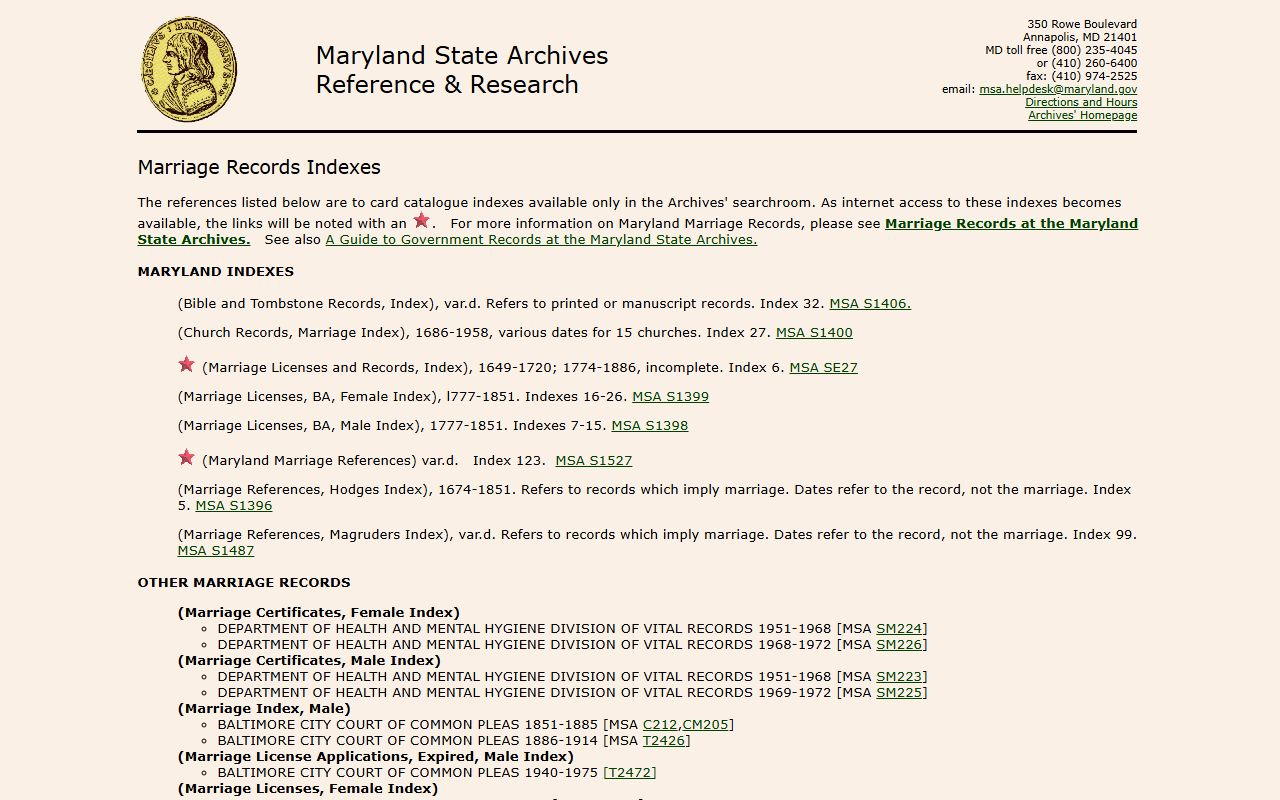Image resolution: width=1280 pixels, height=800 pixels.
Task: Open the SM224 series link
Action: tap(899, 629)
